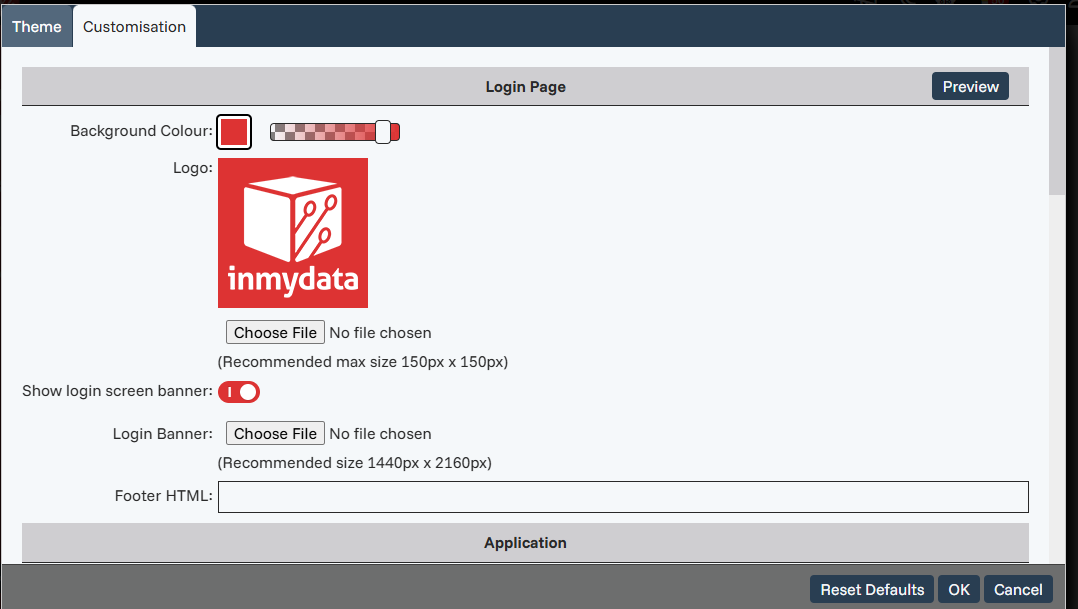Click the Application section header

coord(525,543)
